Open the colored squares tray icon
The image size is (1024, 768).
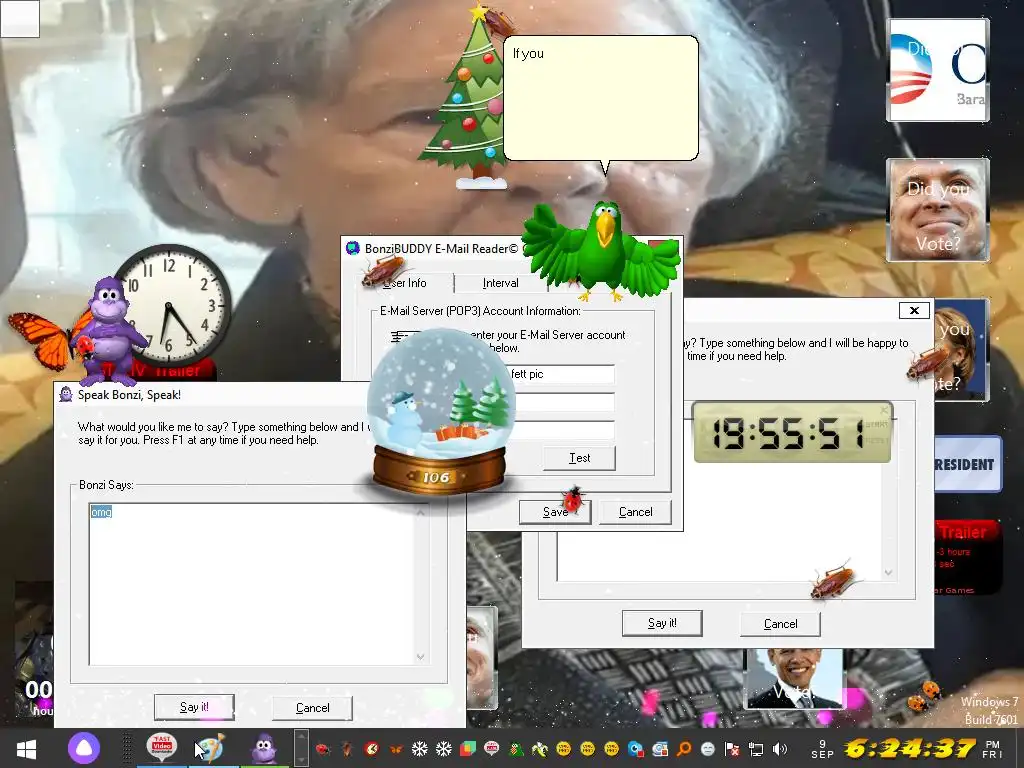tap(468, 749)
